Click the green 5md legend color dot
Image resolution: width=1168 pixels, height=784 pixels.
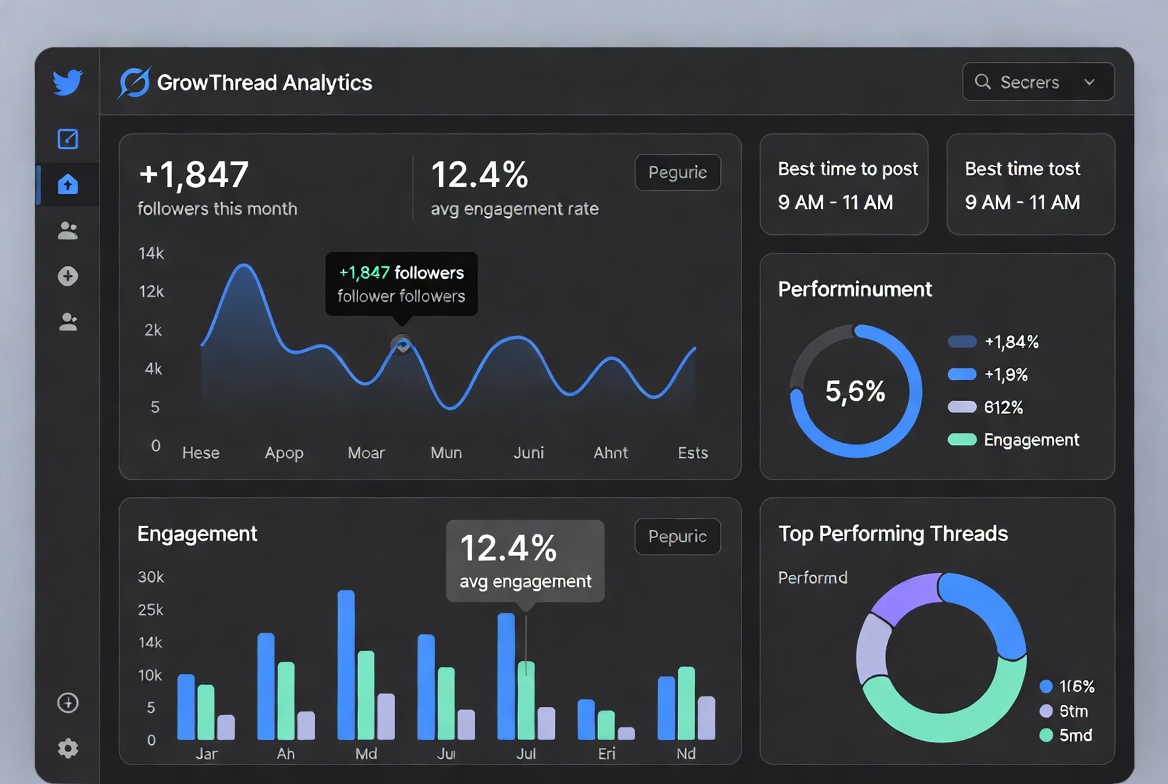[1046, 735]
